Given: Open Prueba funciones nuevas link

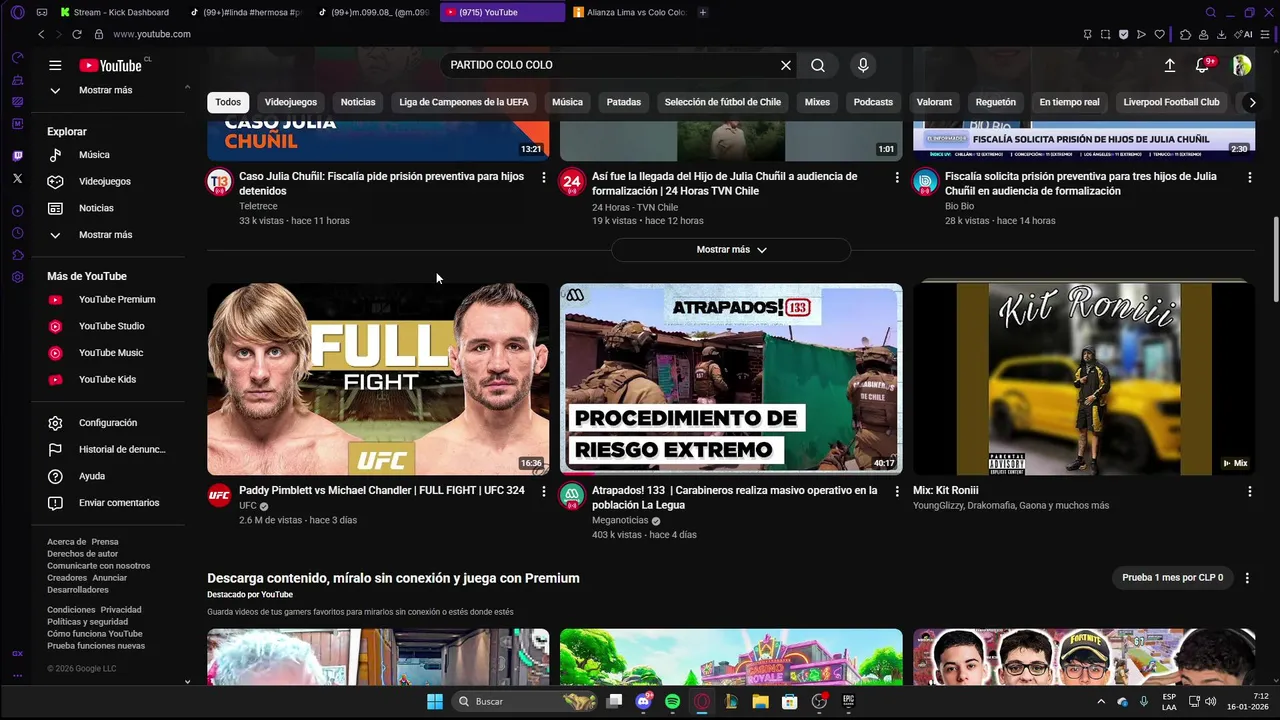Looking at the screenshot, I should tap(96, 646).
